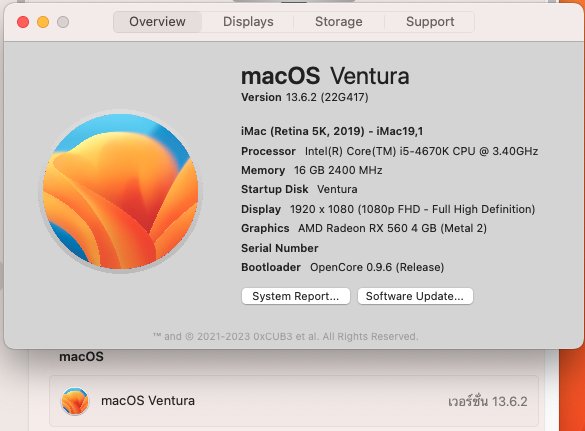Click the Bootloader OpenCore 0.9.6 line
The height and width of the screenshot is (431, 585).
[x=342, y=267]
